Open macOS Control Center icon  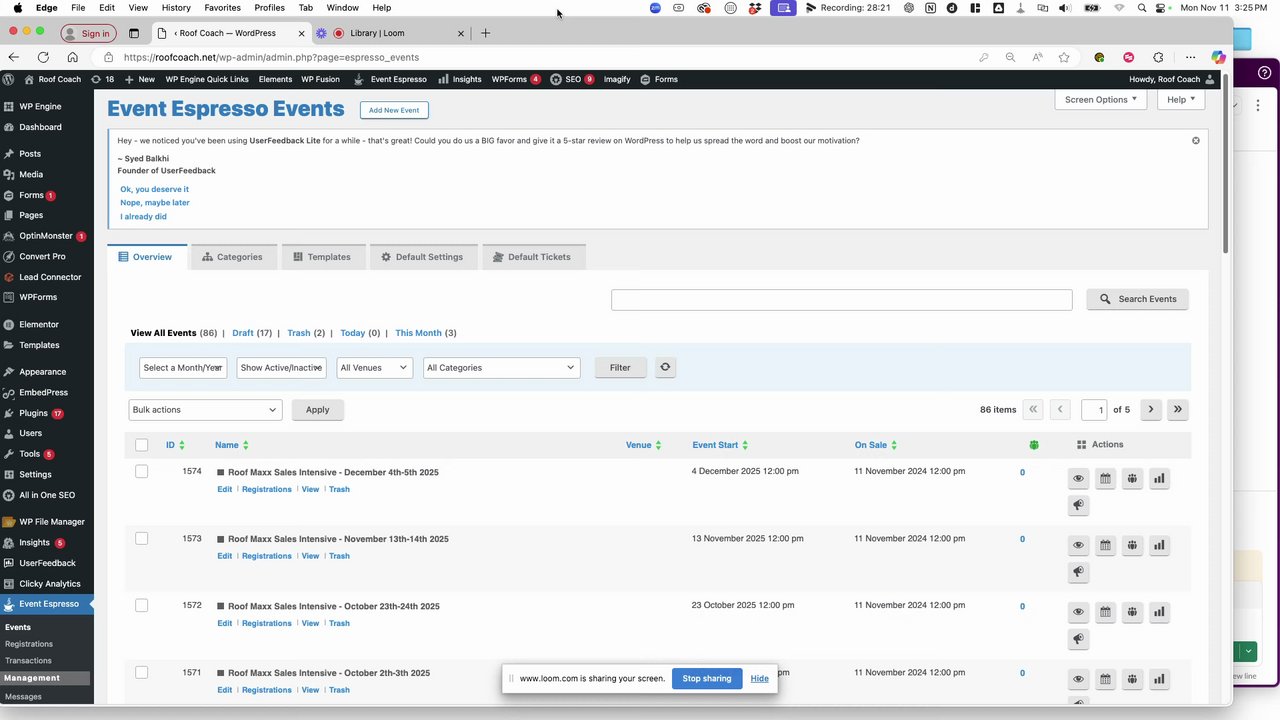tap(1162, 8)
